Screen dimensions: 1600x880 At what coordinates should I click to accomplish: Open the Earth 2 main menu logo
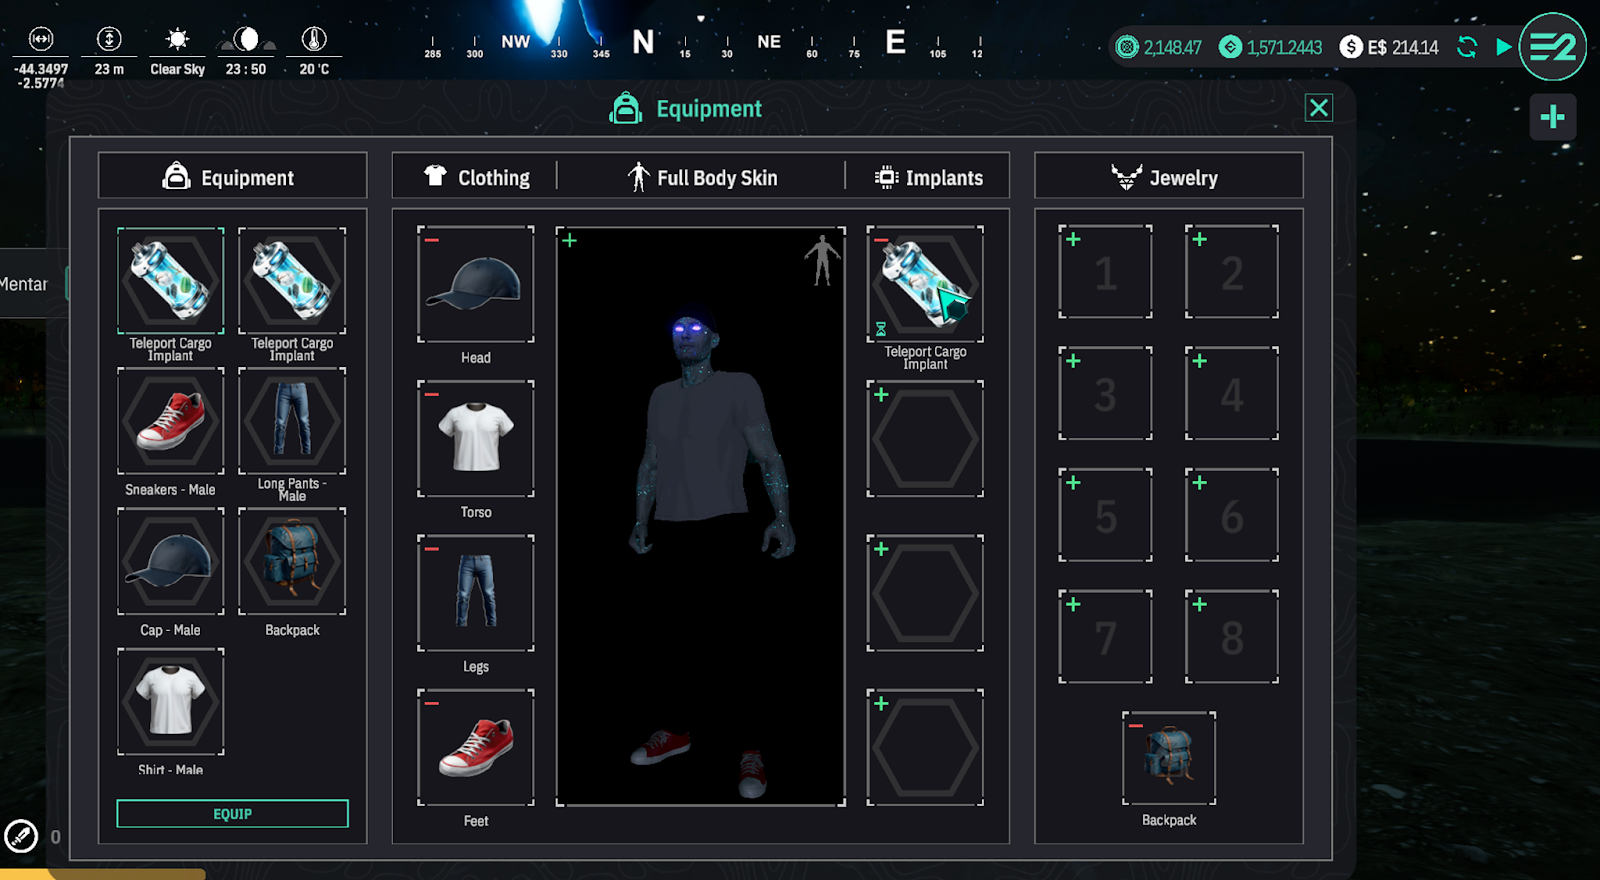click(x=1552, y=47)
